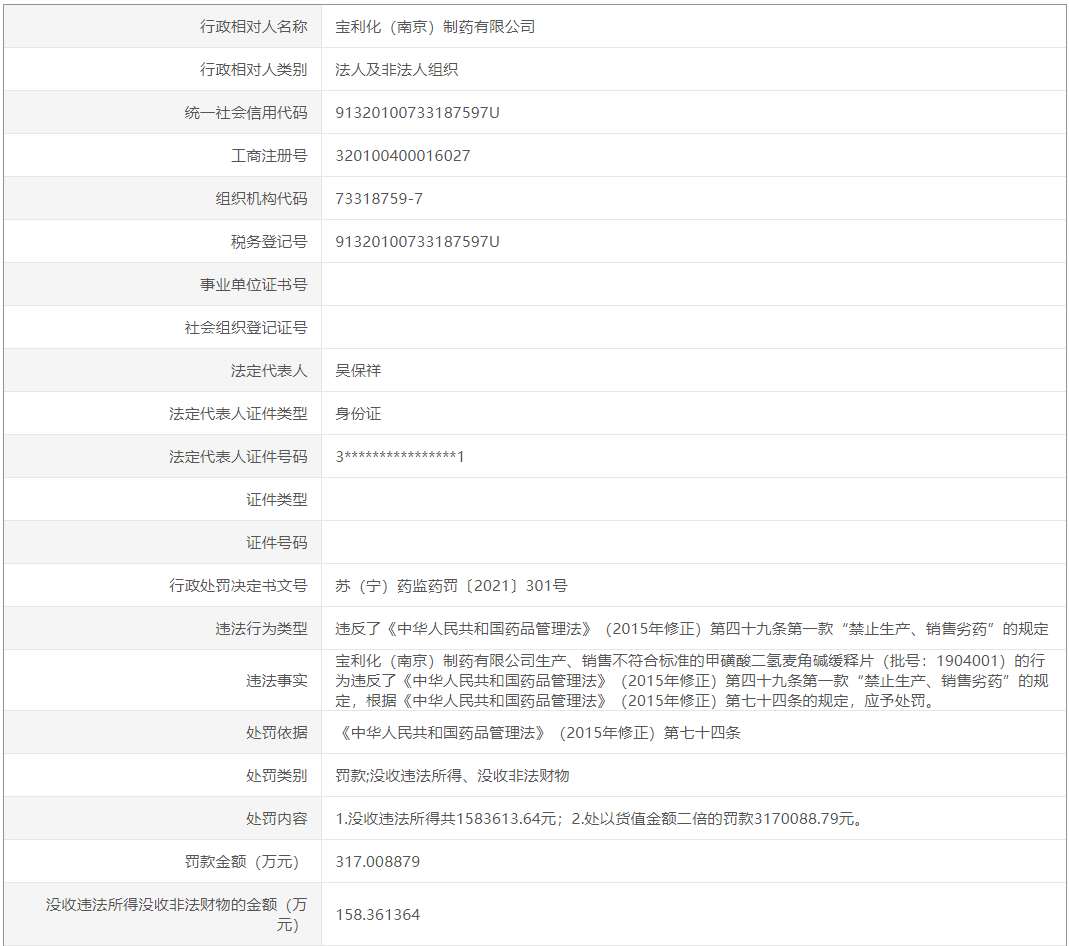Select the label '行政相对人类别'
The height and width of the screenshot is (946, 1069).
tap(254, 70)
